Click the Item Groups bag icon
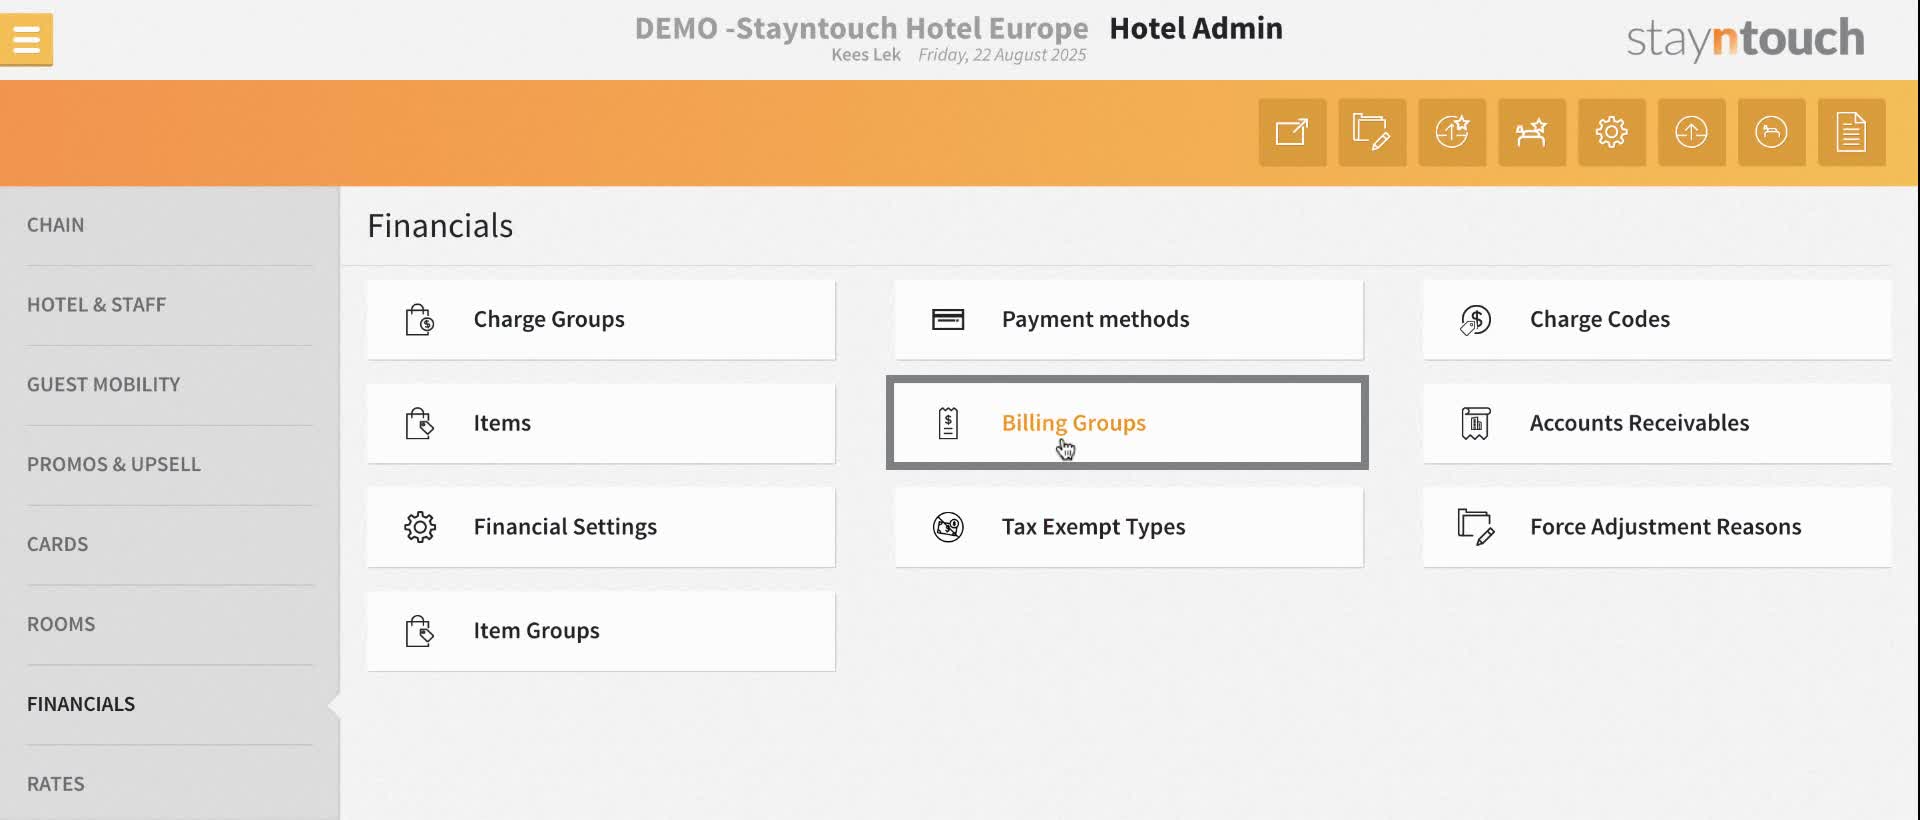The height and width of the screenshot is (820, 1920). (420, 631)
